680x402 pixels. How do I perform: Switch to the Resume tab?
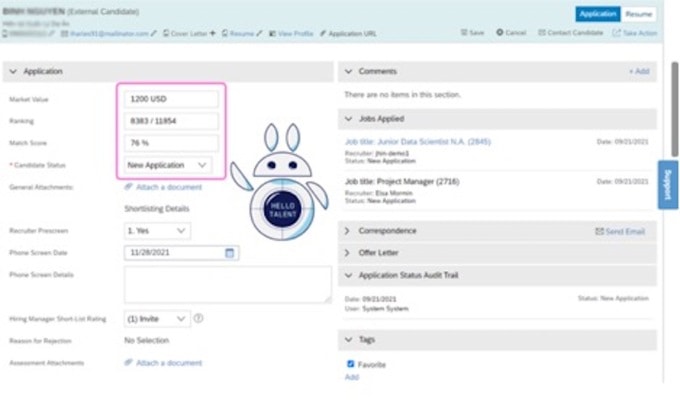click(638, 14)
